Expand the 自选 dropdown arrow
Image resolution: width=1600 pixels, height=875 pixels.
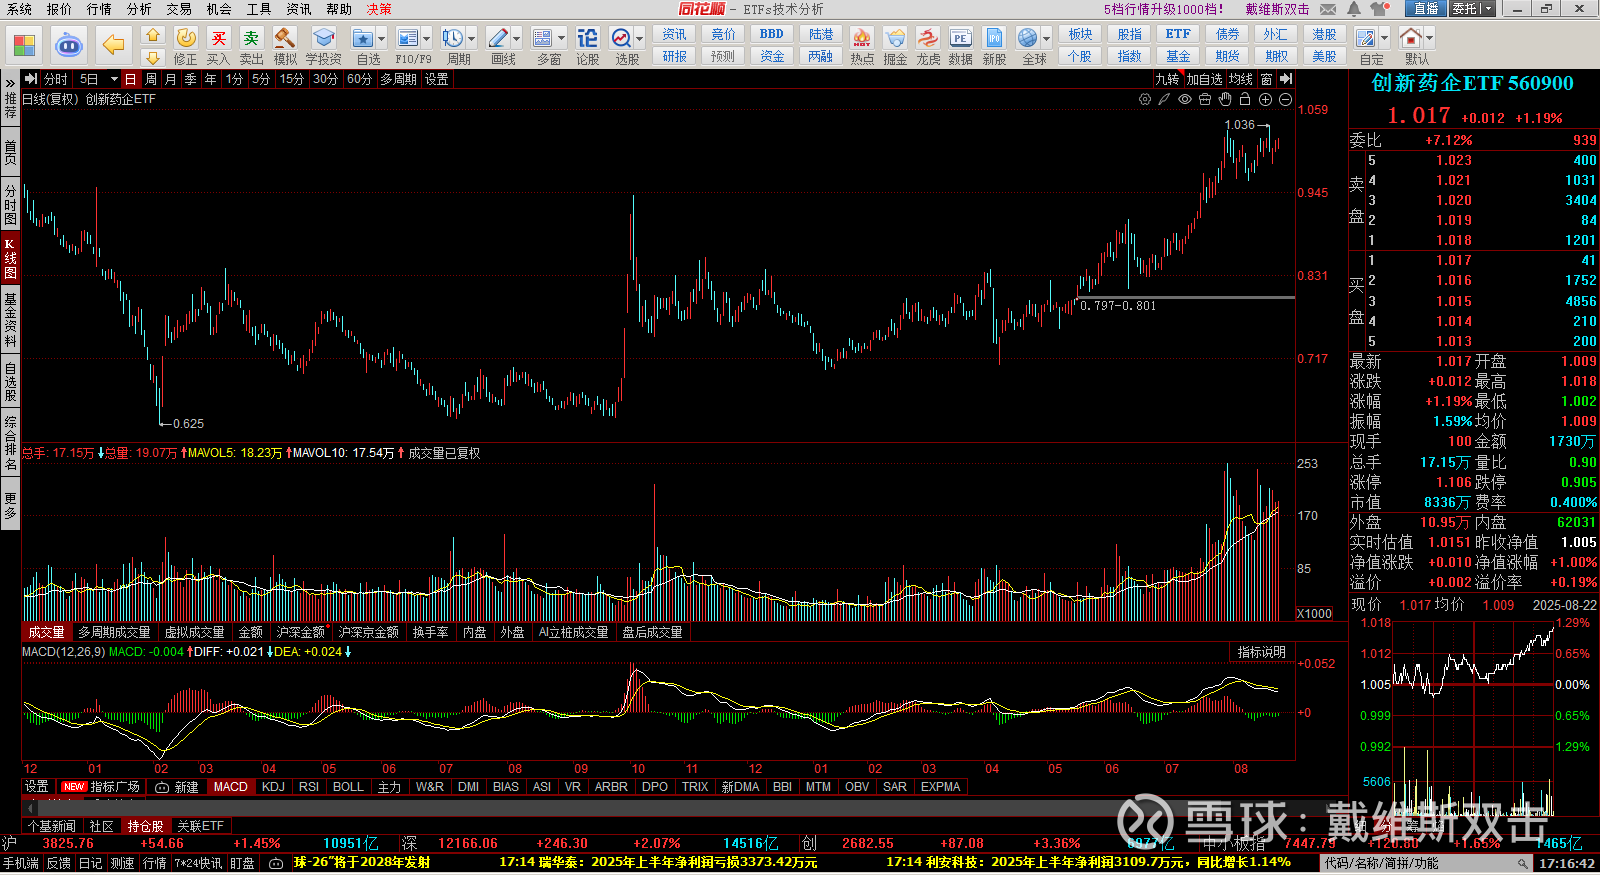coord(382,39)
